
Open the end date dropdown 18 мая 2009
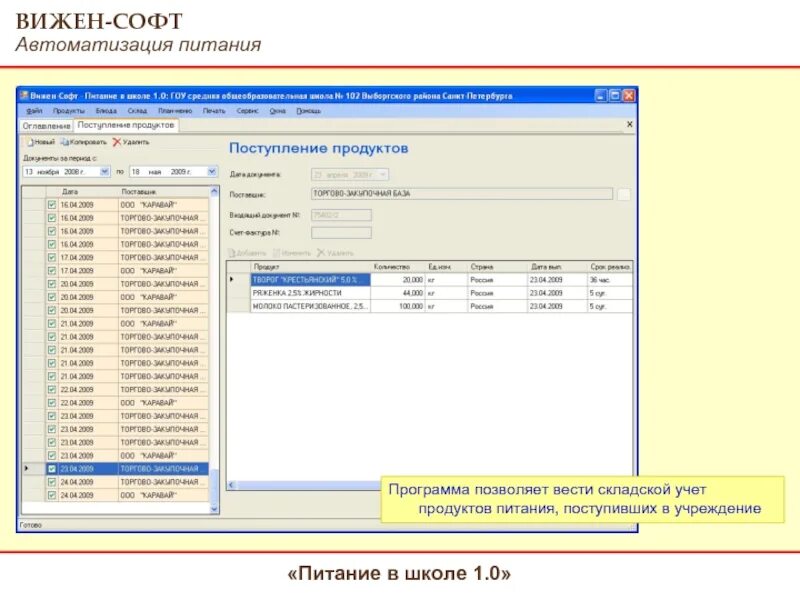[x=212, y=172]
